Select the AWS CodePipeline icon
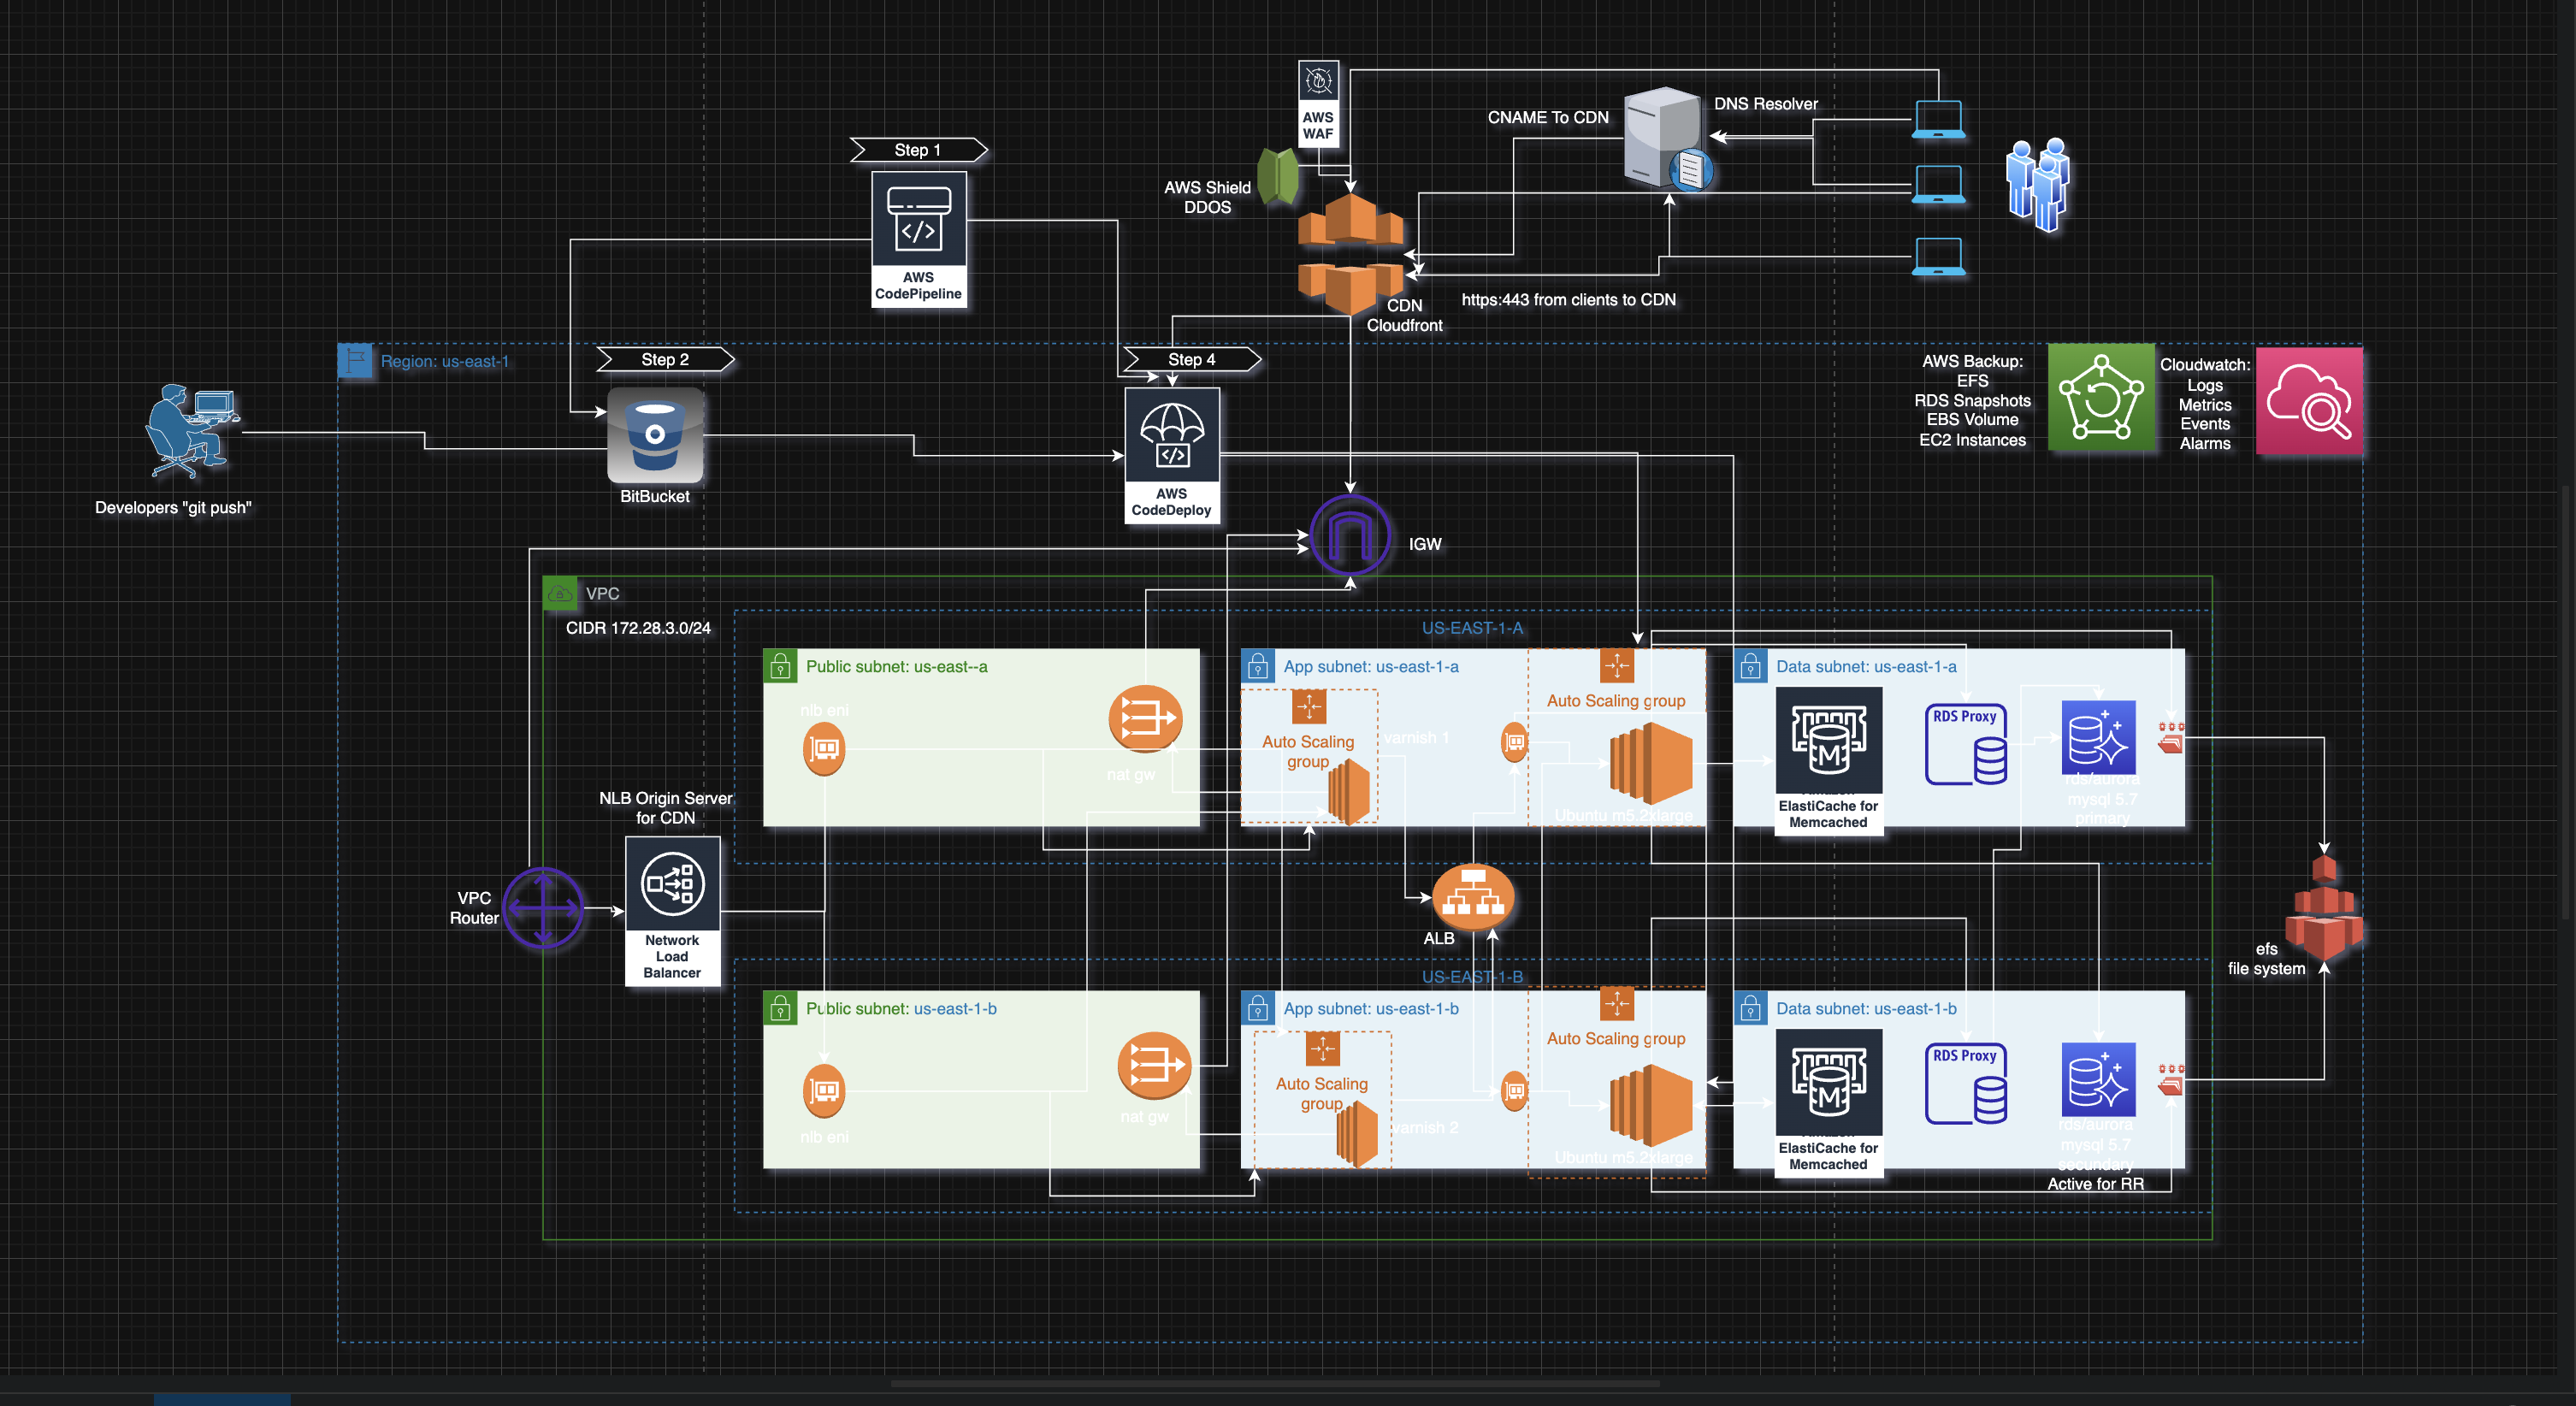 click(x=918, y=239)
